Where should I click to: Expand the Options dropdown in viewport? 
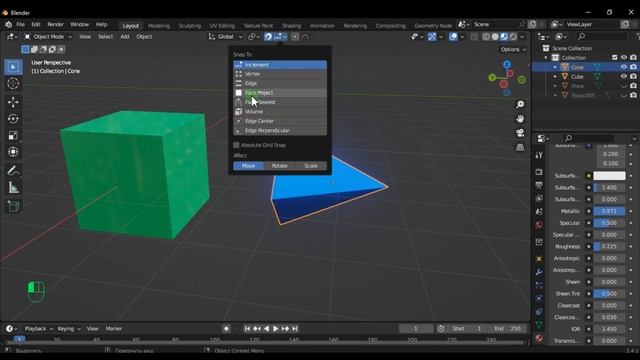[x=513, y=49]
